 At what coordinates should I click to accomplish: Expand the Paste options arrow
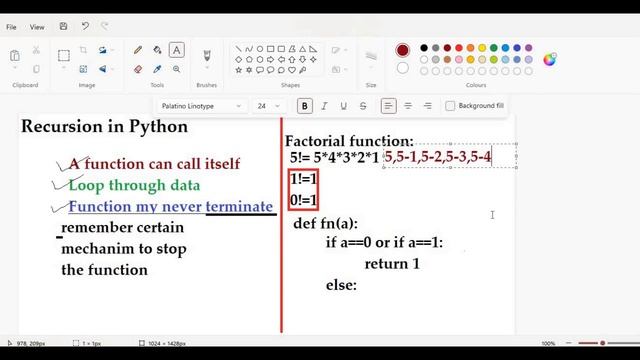coord(15,68)
